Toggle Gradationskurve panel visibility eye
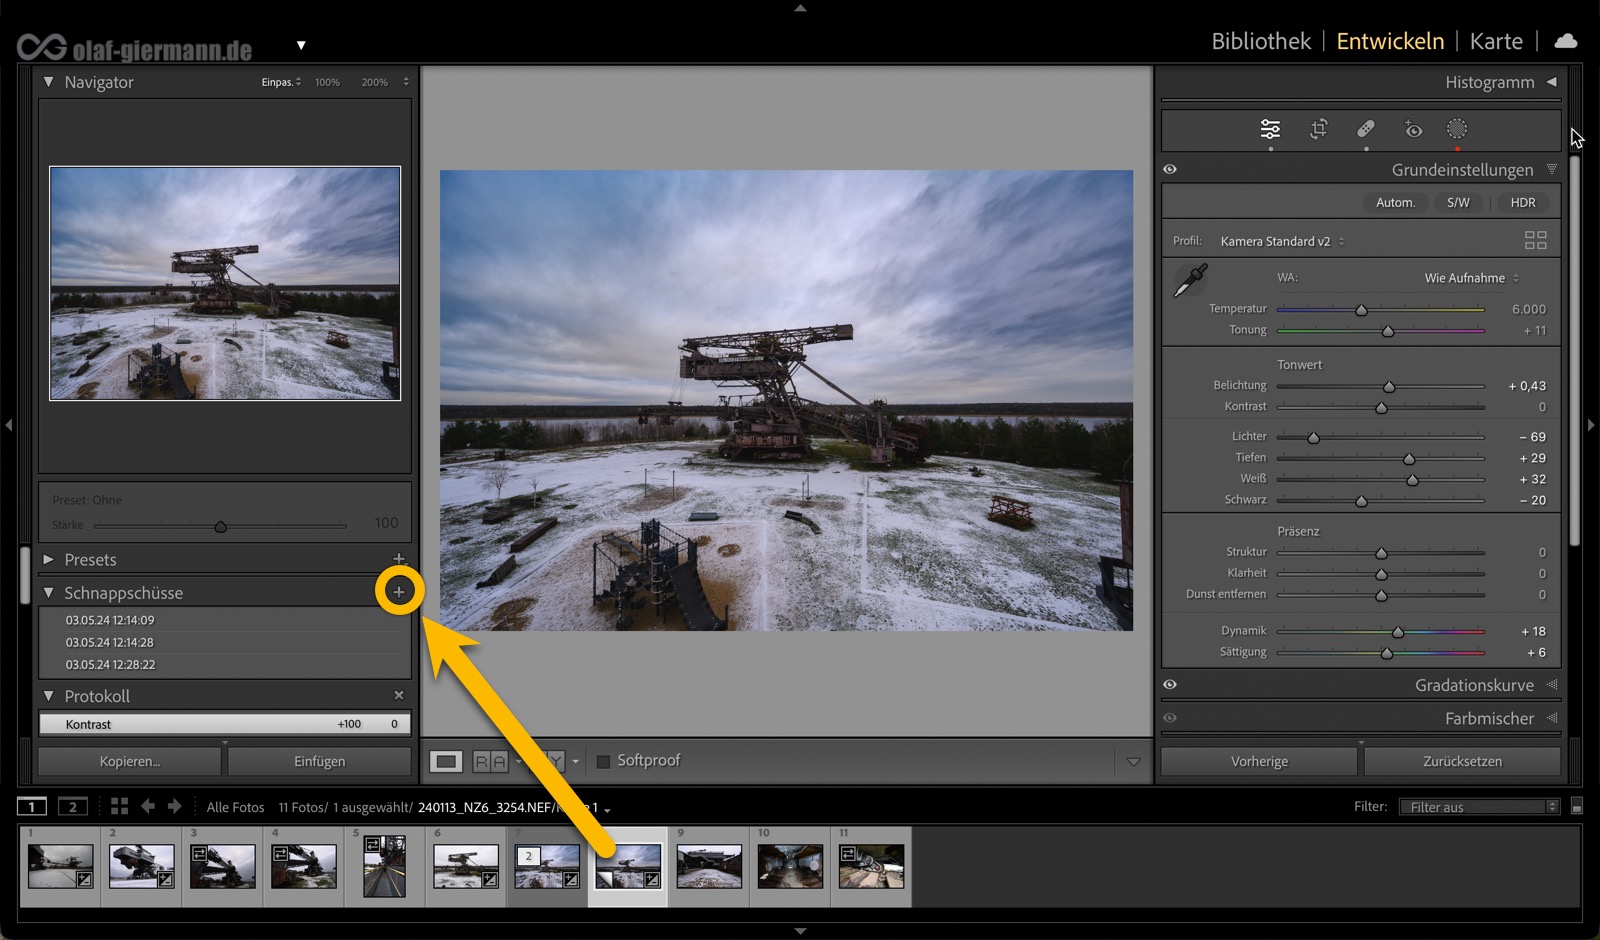Viewport: 1600px width, 940px height. pyautogui.click(x=1170, y=685)
